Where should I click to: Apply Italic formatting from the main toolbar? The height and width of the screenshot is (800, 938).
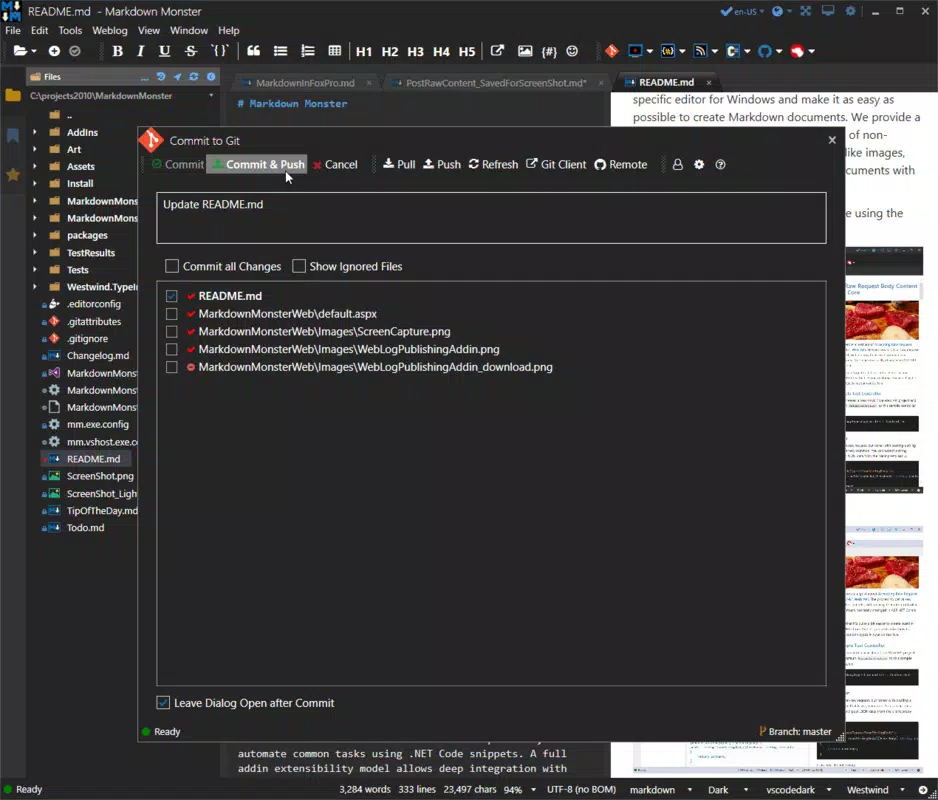(x=141, y=51)
